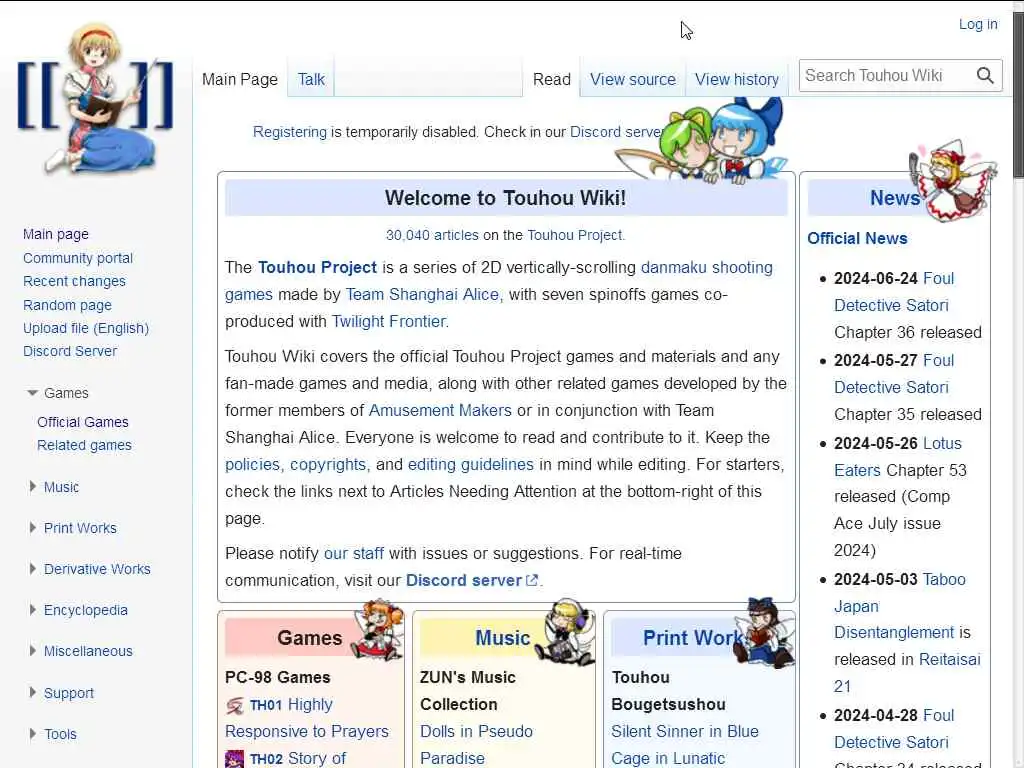Open Upload file (English) link
This screenshot has height=768, width=1024.
tap(86, 328)
